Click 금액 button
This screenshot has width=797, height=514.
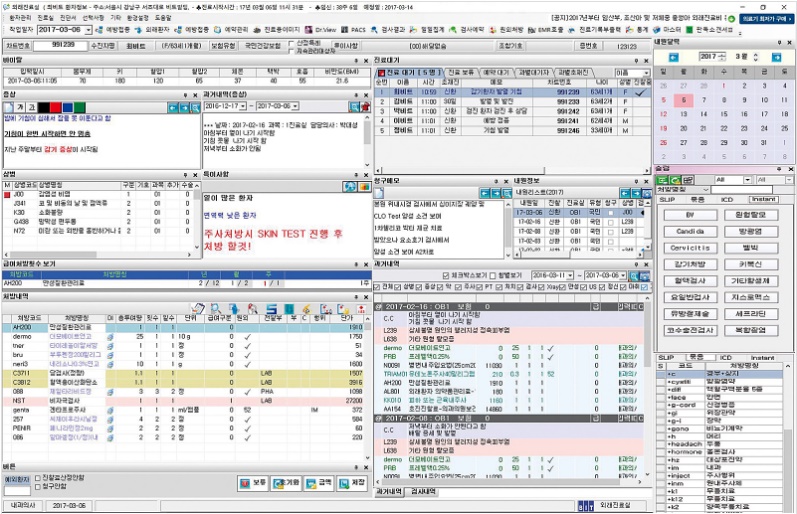click(x=319, y=482)
